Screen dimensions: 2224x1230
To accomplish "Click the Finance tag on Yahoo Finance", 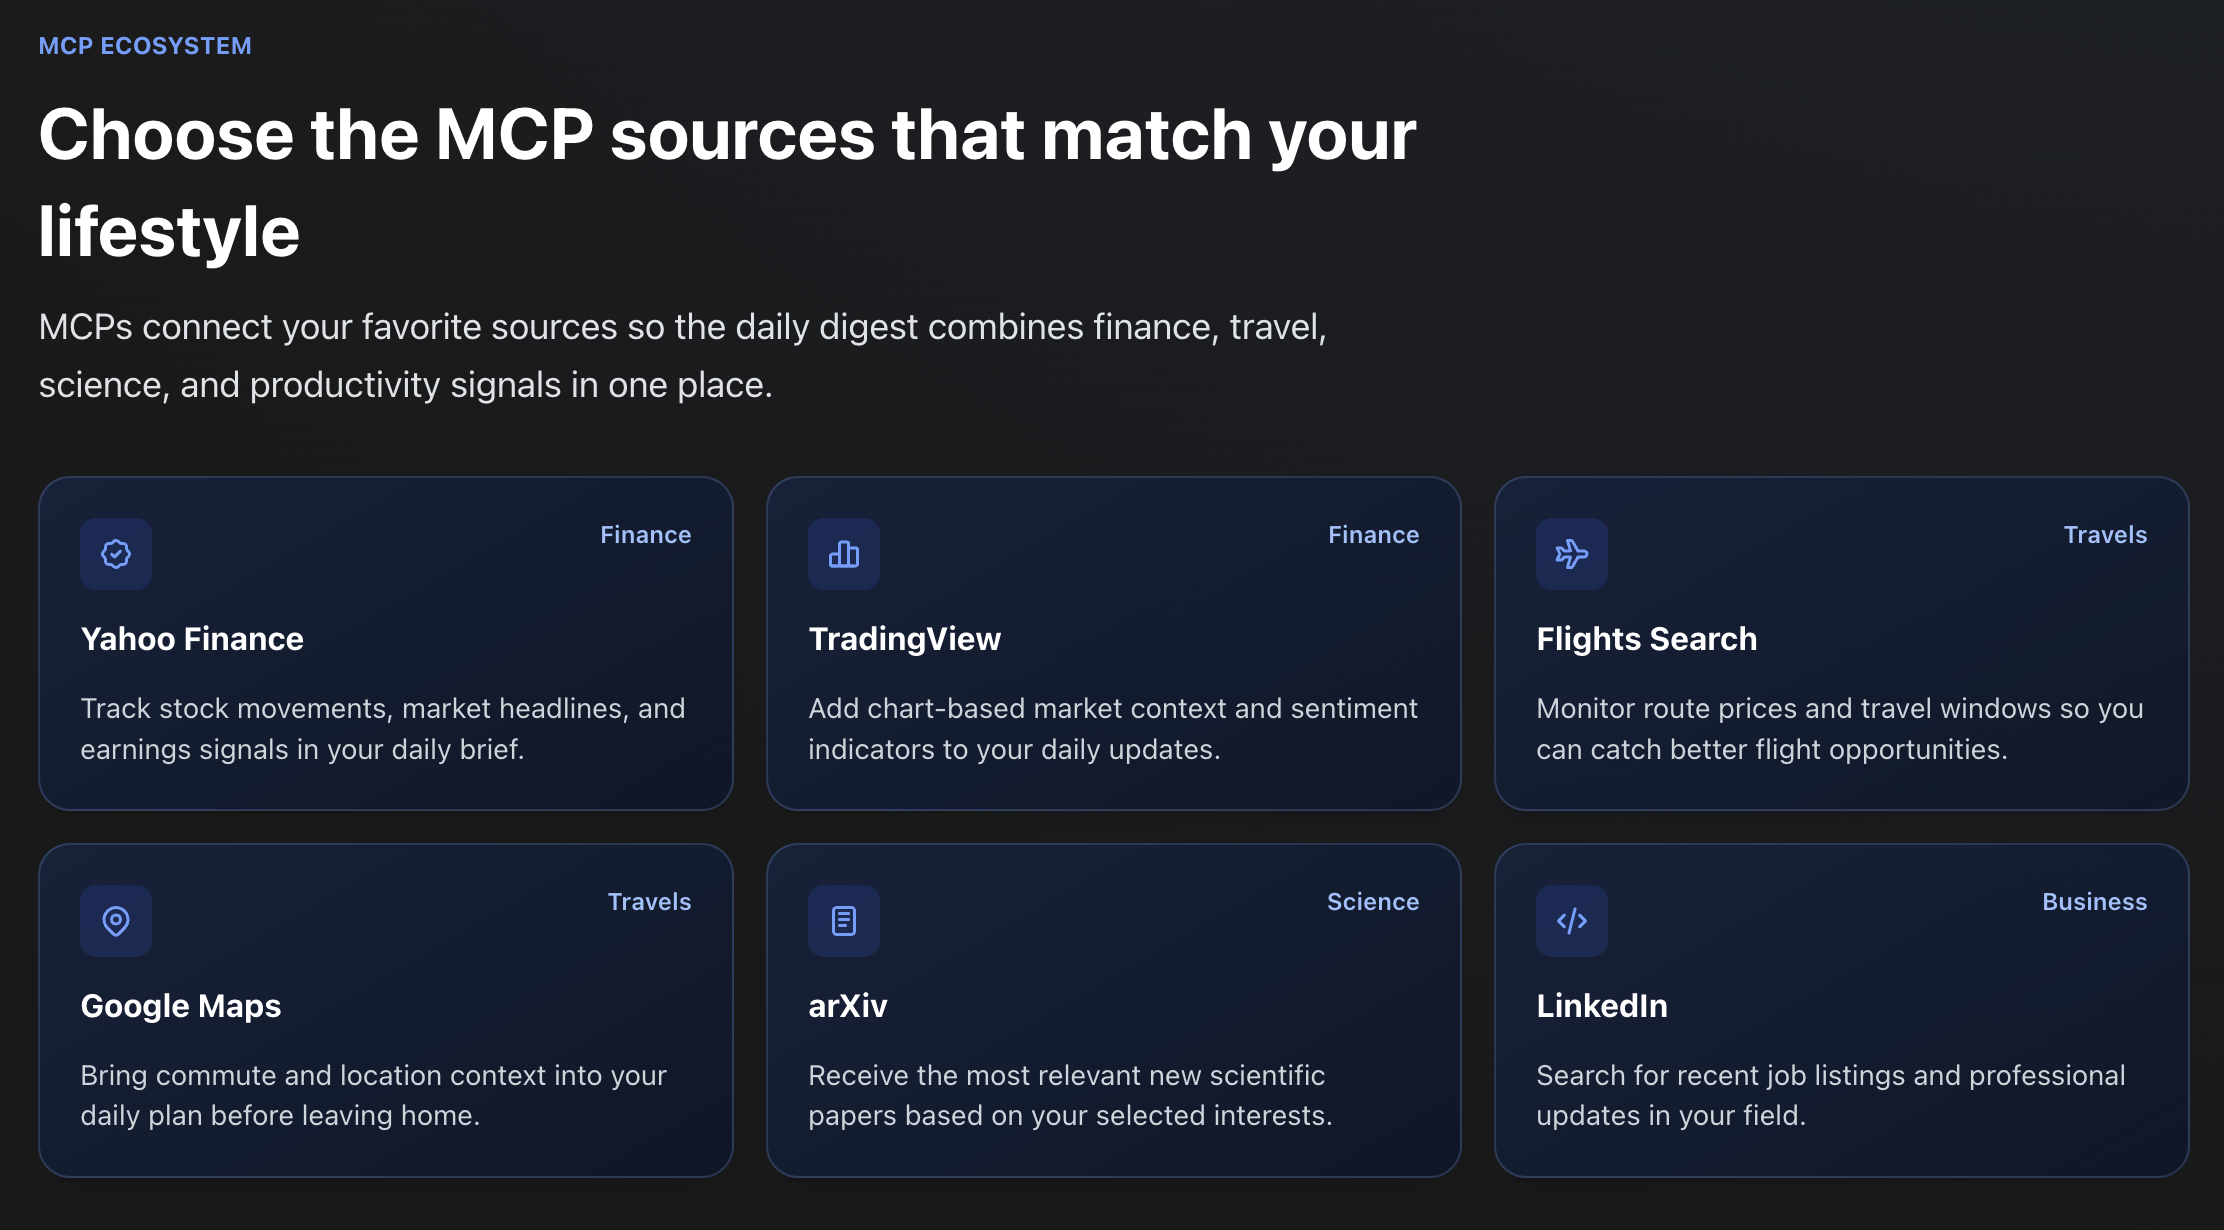I will (x=645, y=534).
